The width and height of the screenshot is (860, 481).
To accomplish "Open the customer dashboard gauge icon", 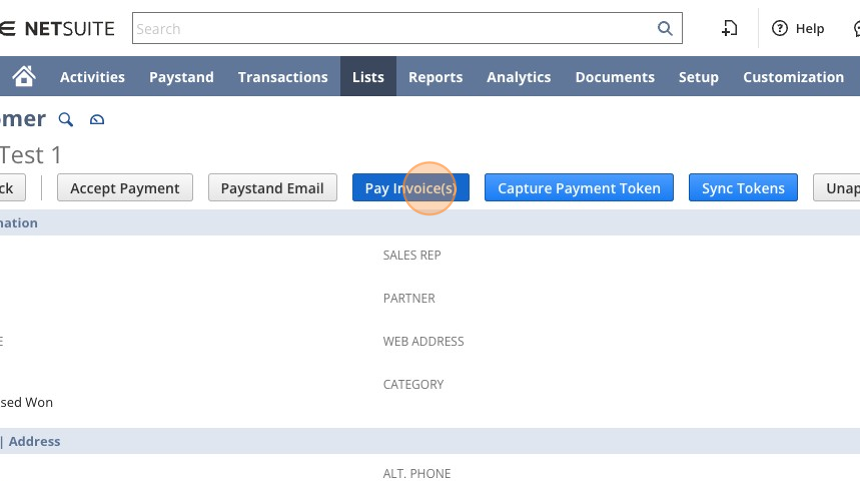I will [97, 120].
